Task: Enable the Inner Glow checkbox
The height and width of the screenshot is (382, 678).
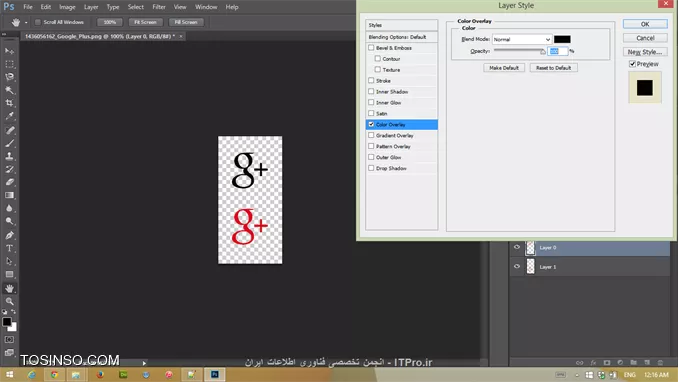Action: pos(371,102)
